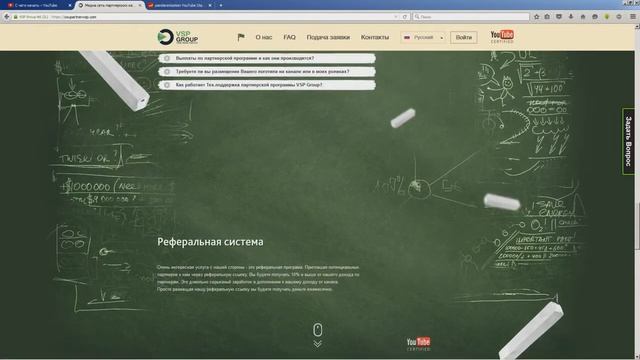Viewport: 640px width, 360px height.
Task: Click the chat bubble icon in the browser toolbar
Action: (595, 17)
